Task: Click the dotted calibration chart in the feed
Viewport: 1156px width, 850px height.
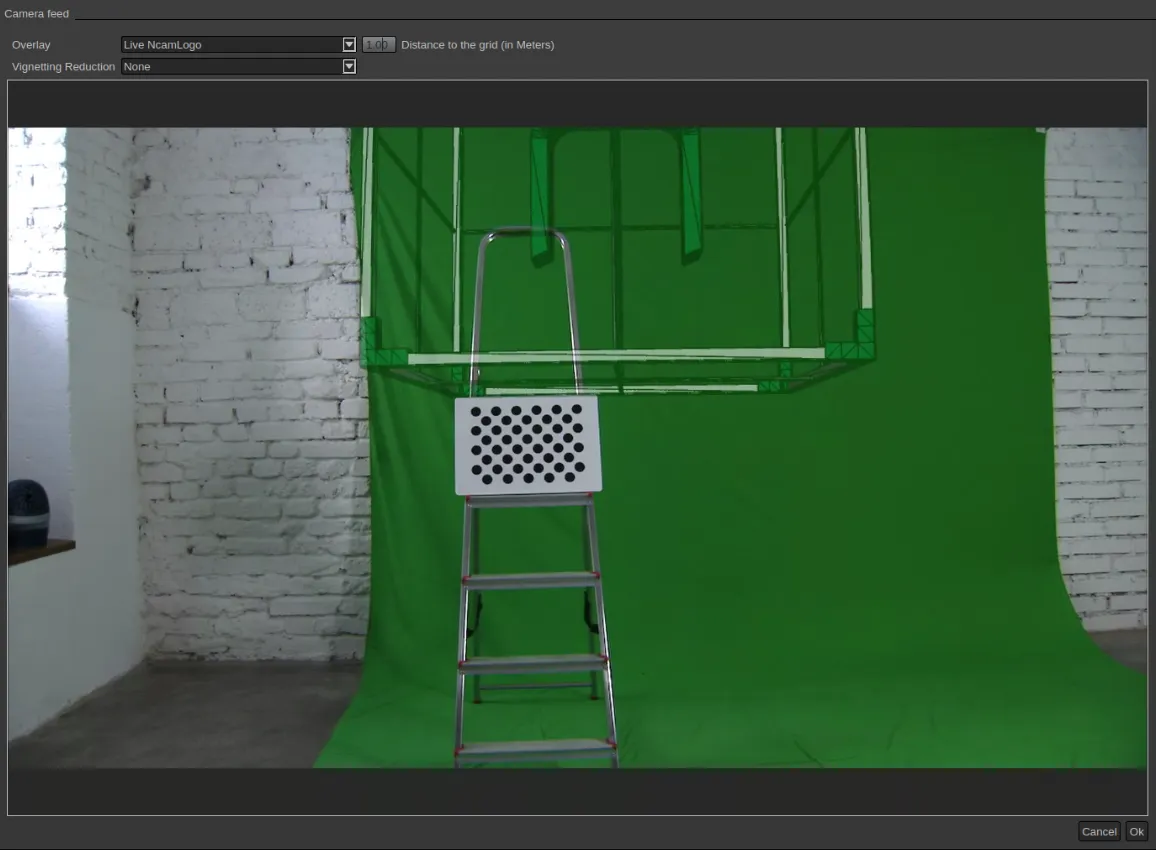Action: pos(528,445)
